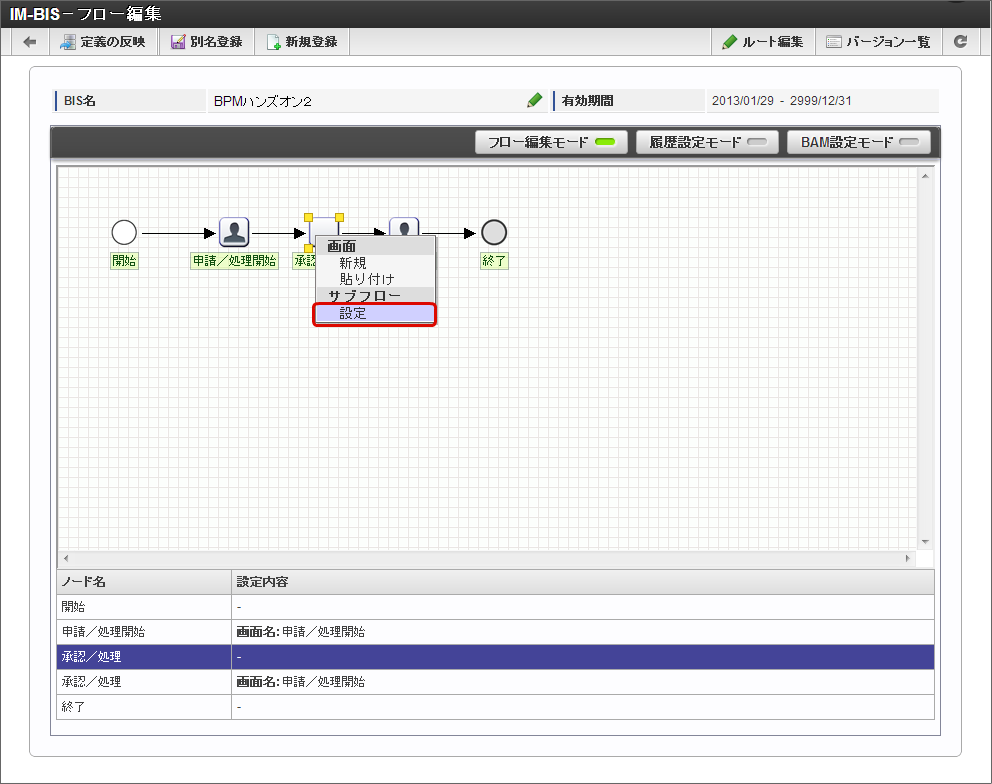Screen dimensions: 992x784
Task: Select the 開始 start node circle
Action: pos(124,232)
